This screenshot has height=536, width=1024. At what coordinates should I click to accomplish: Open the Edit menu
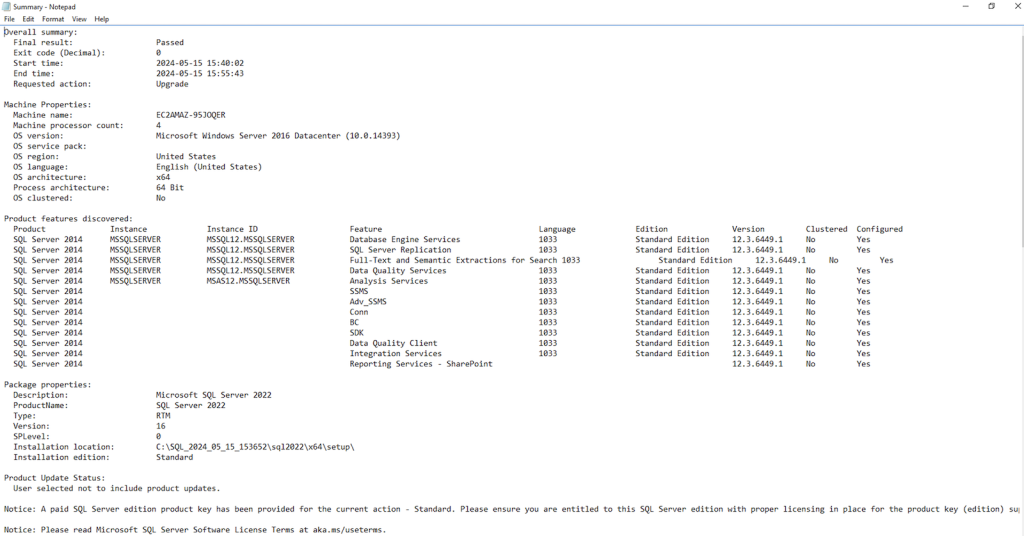click(x=28, y=19)
